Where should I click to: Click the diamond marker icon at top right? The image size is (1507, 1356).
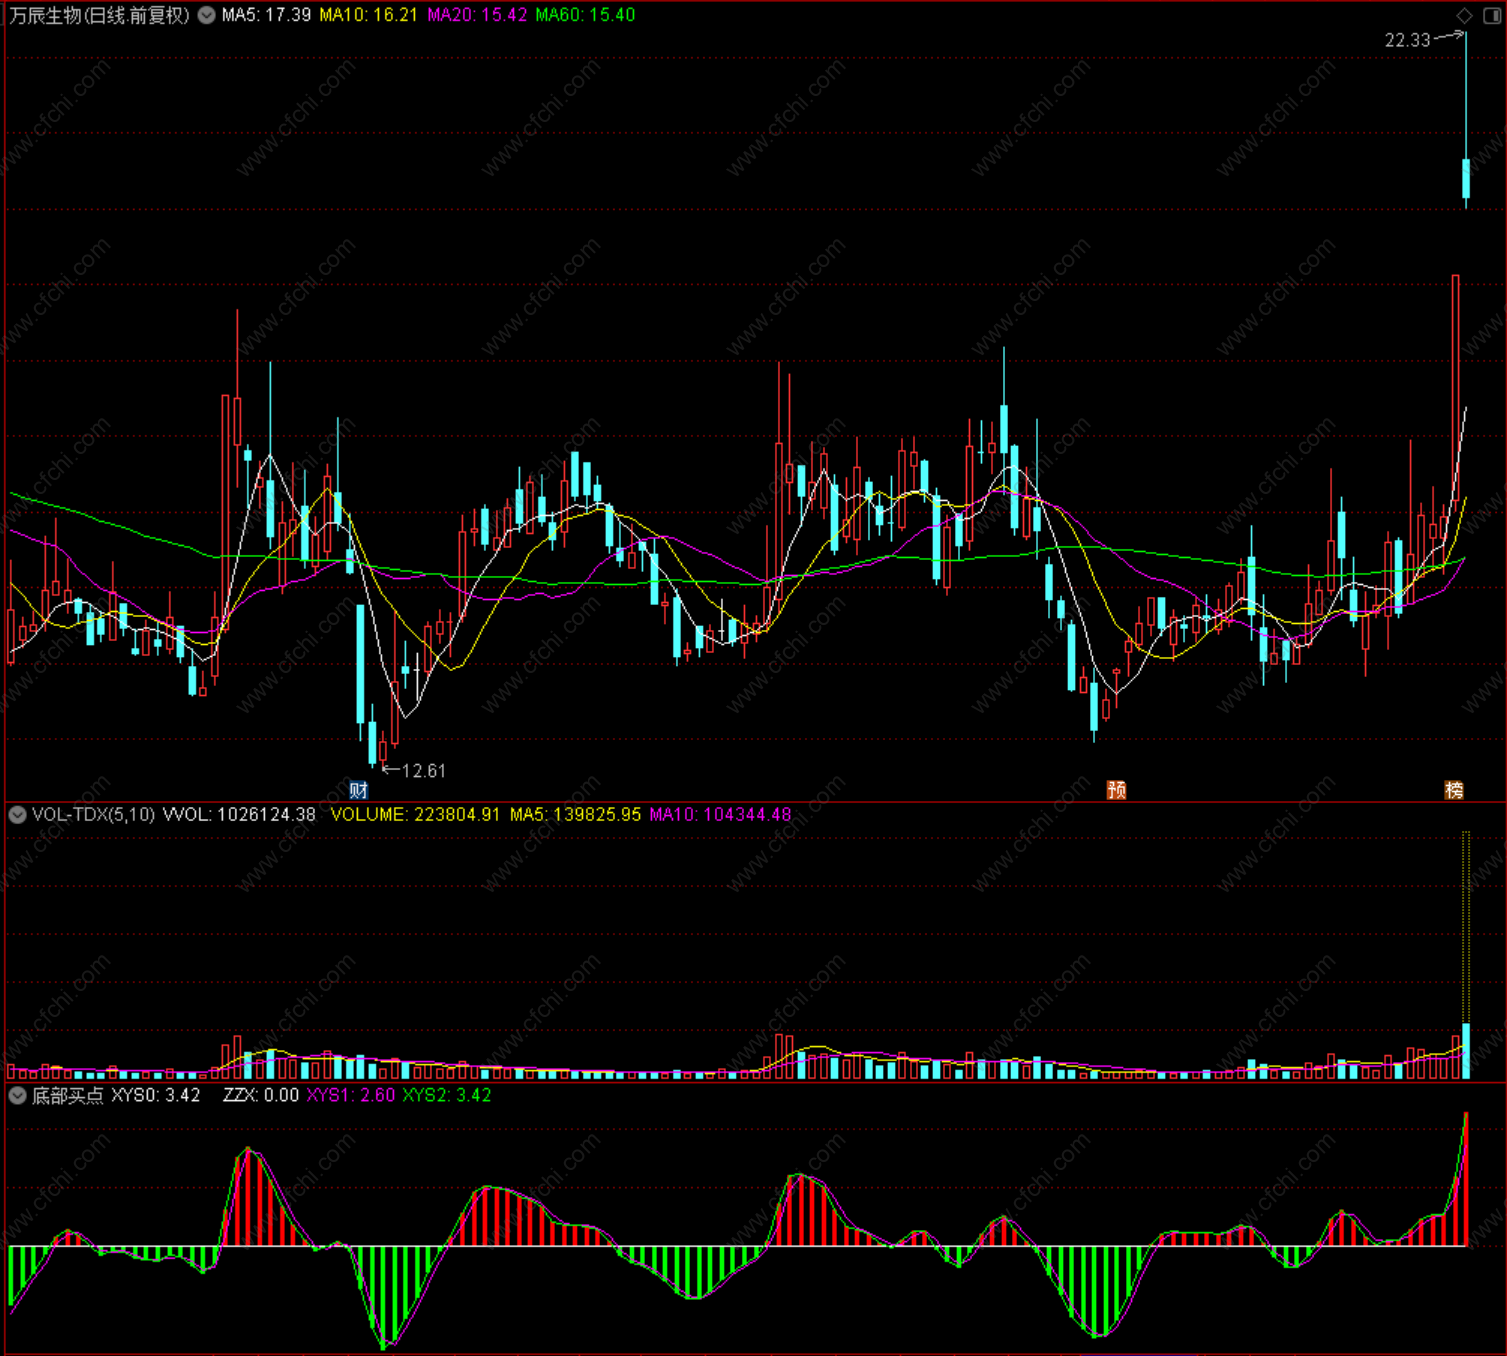pyautogui.click(x=1464, y=15)
